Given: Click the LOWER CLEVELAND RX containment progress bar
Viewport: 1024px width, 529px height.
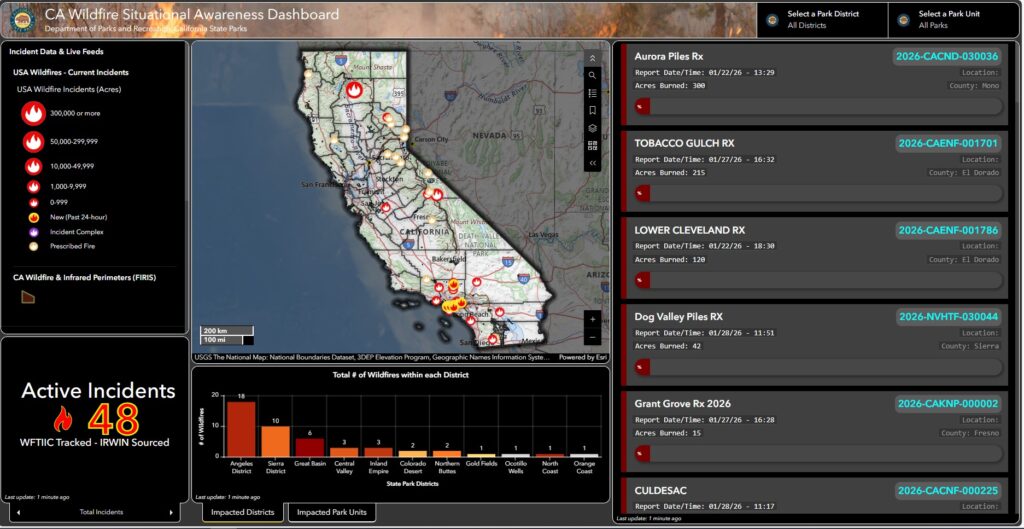Looking at the screenshot, I should (x=818, y=280).
